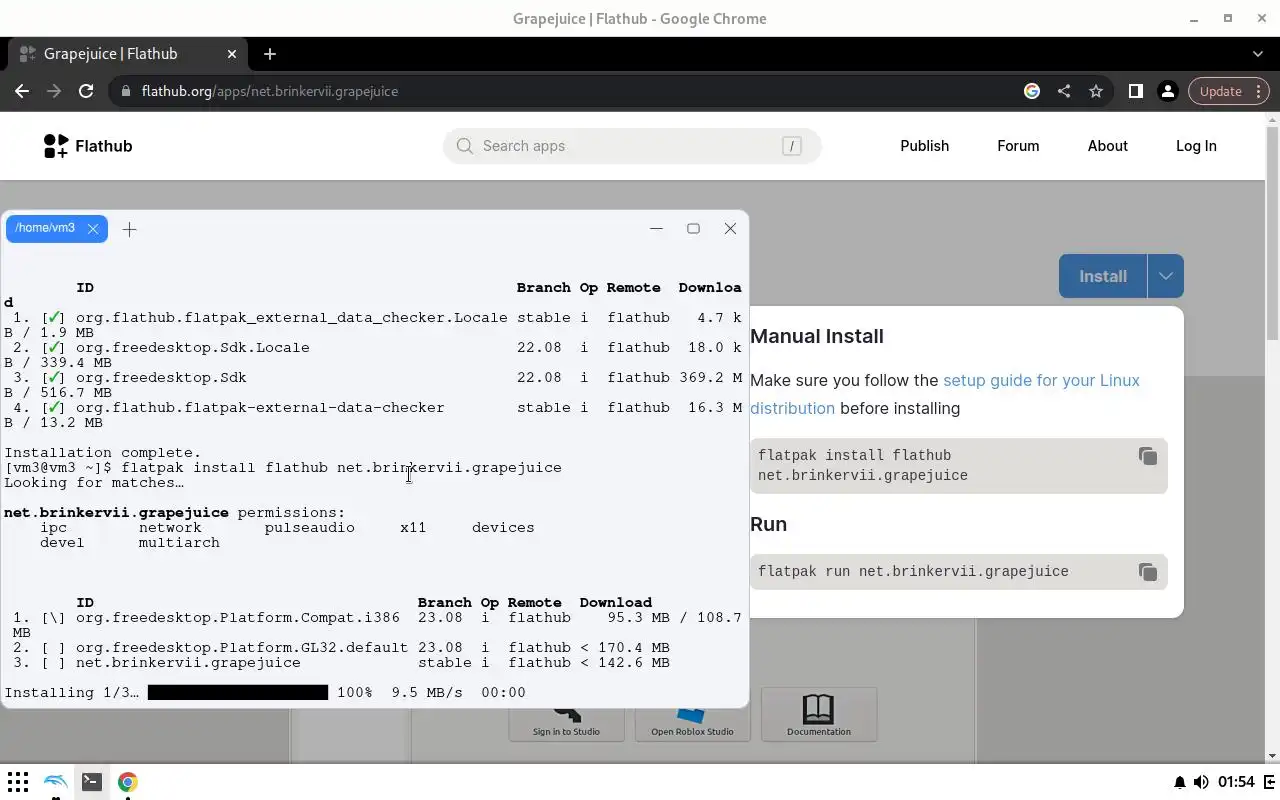The height and width of the screenshot is (800, 1280).
Task: Copy the flatpak install command
Action: coord(1148,456)
